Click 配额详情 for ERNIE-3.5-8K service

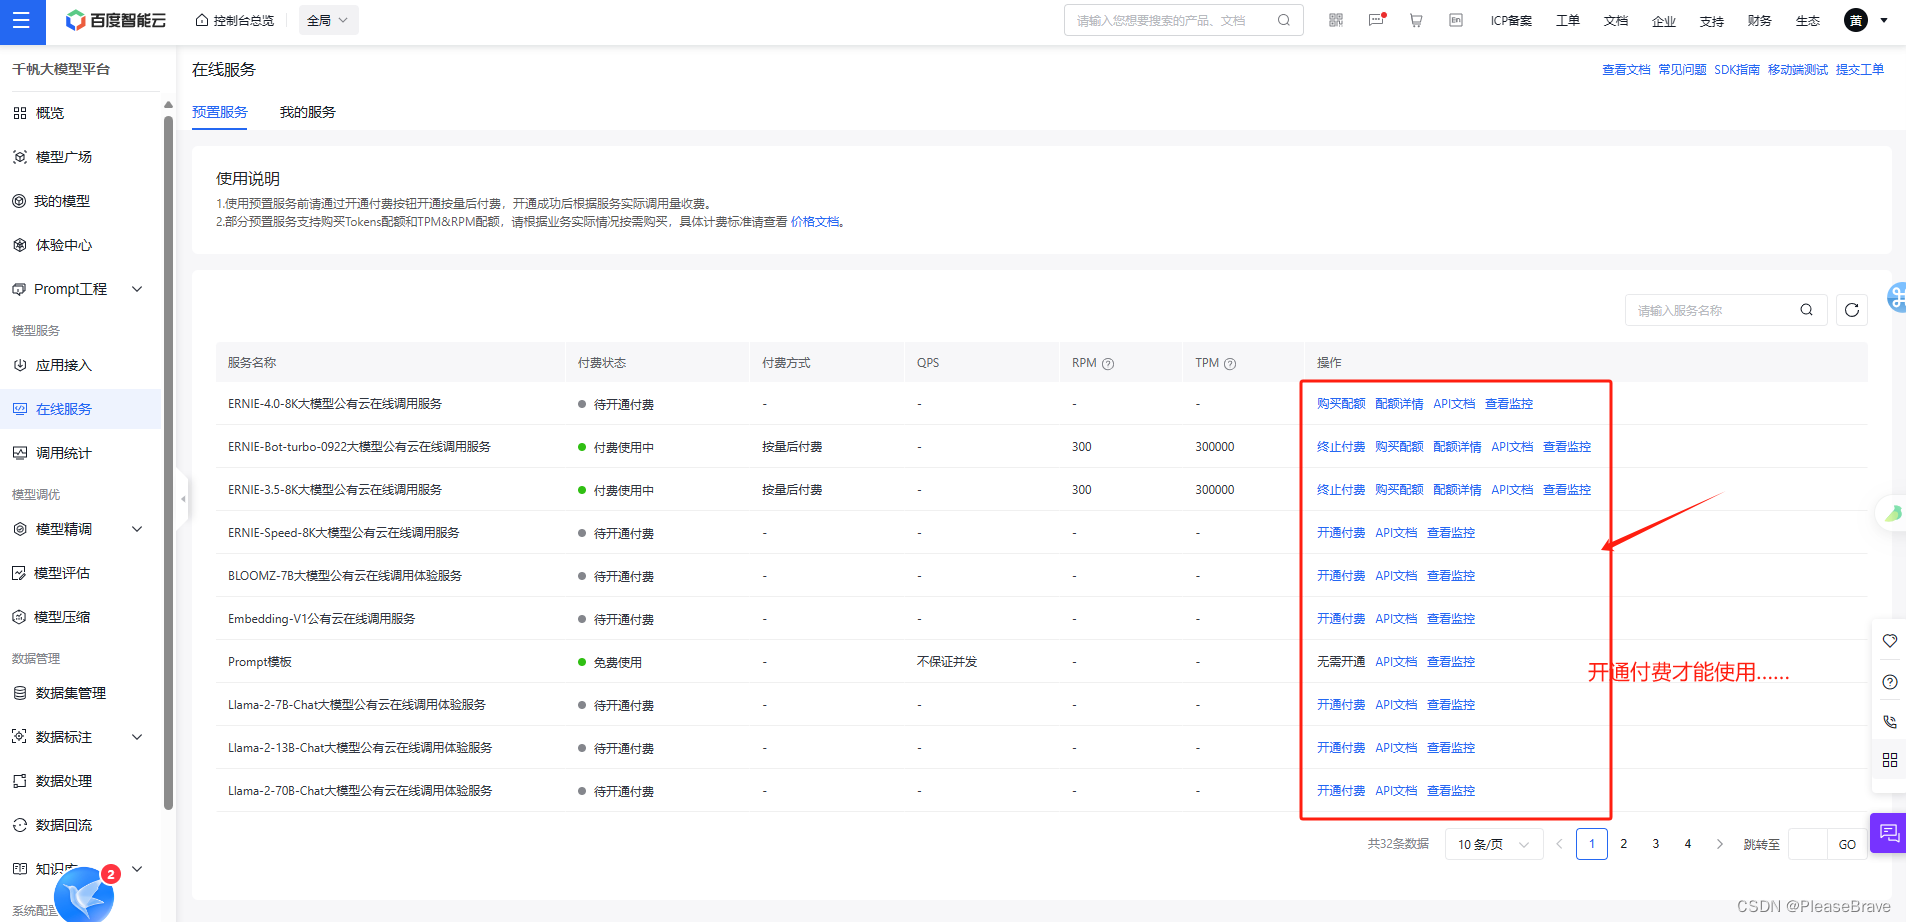[x=1457, y=490]
